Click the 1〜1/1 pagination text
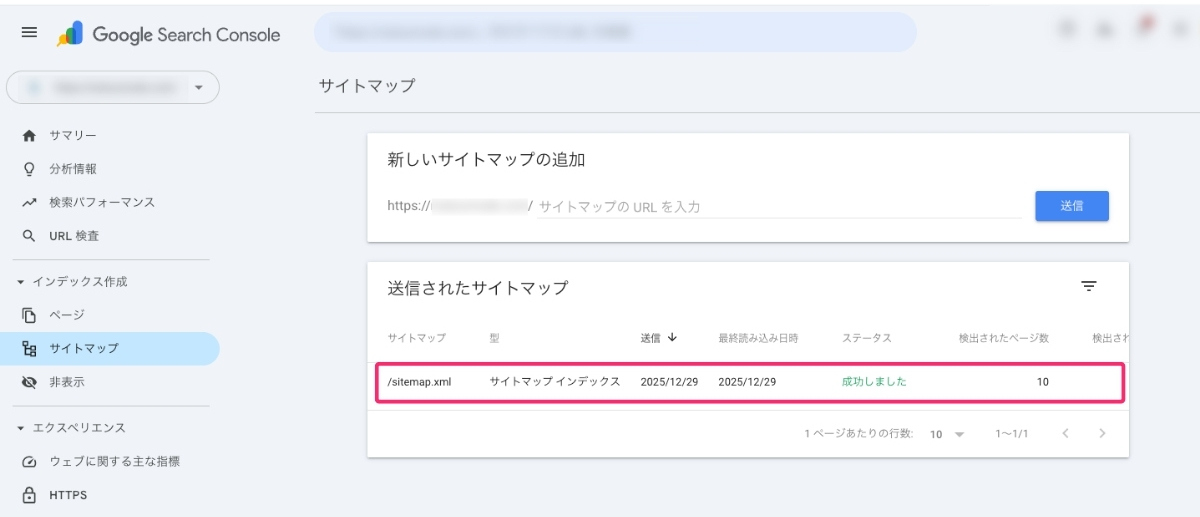 click(1011, 434)
